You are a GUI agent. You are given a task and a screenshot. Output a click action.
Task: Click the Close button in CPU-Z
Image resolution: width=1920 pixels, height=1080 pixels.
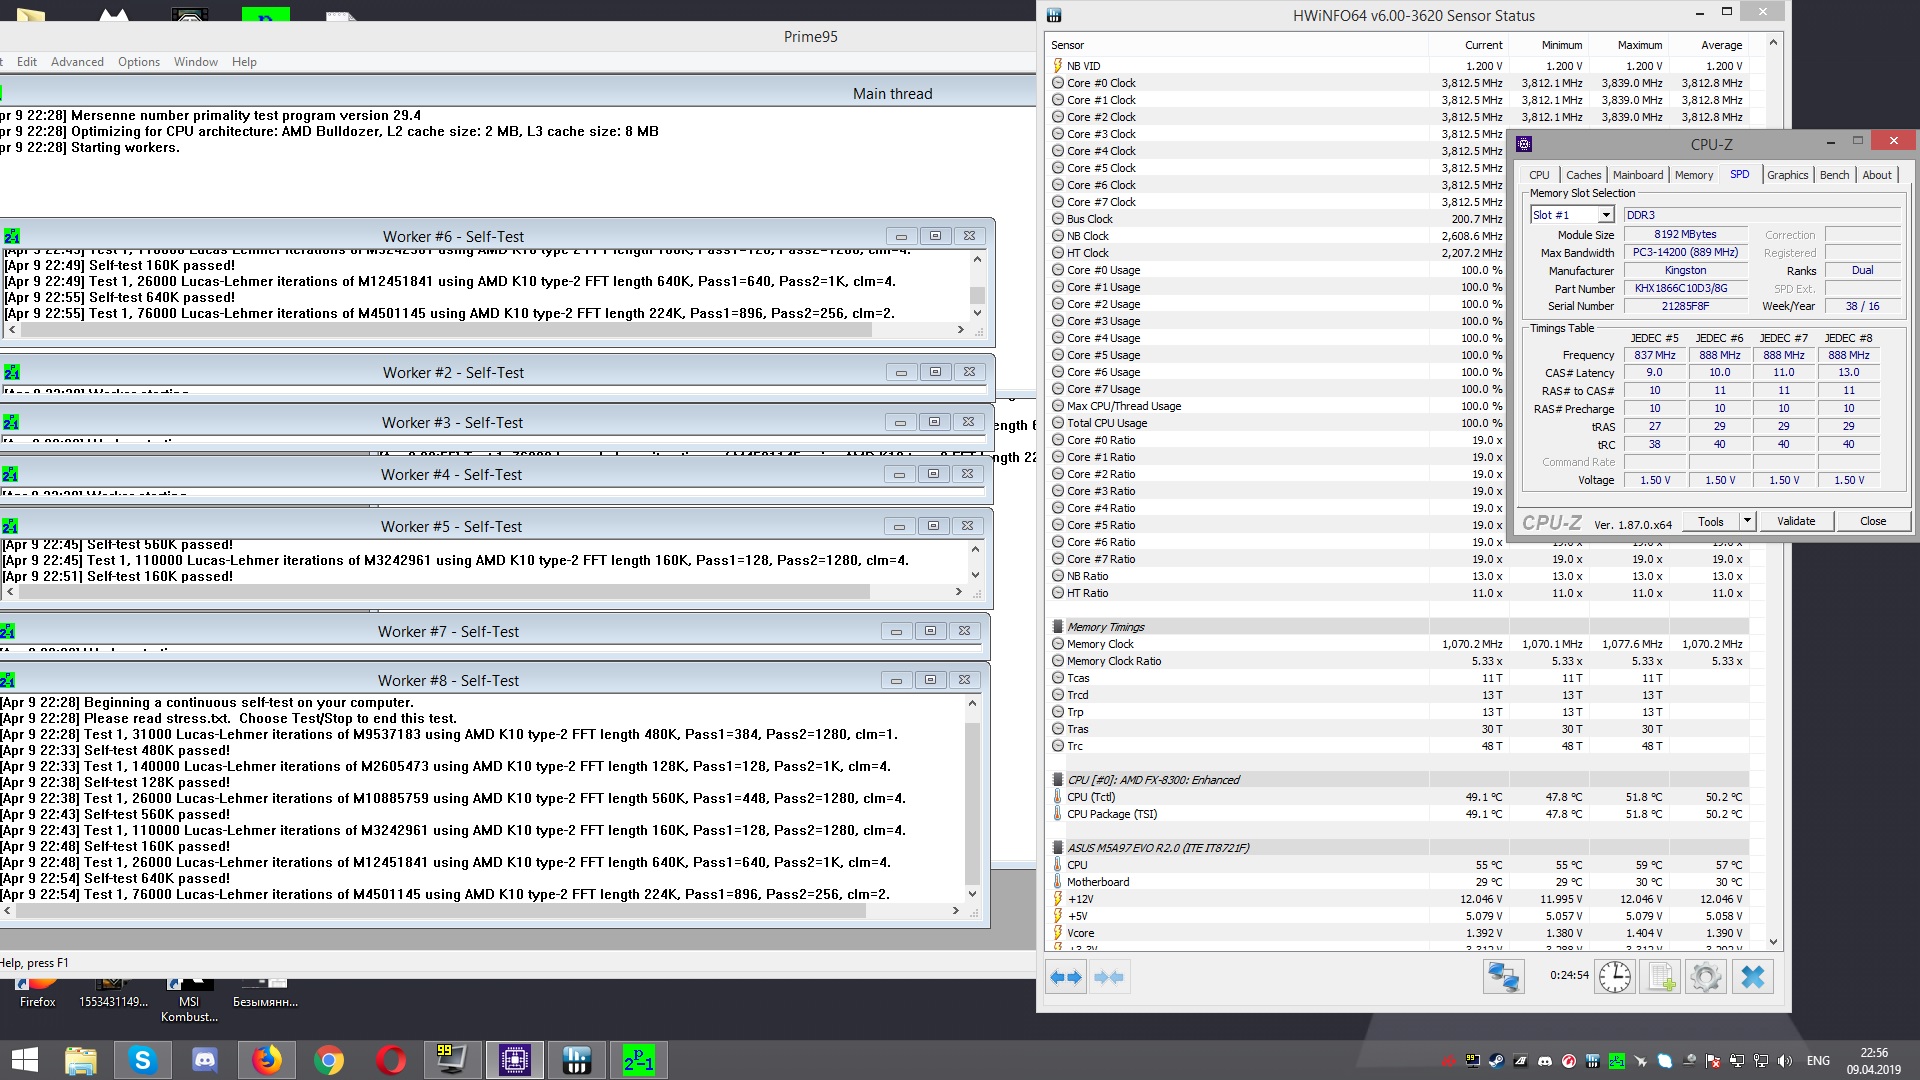pos(1872,521)
